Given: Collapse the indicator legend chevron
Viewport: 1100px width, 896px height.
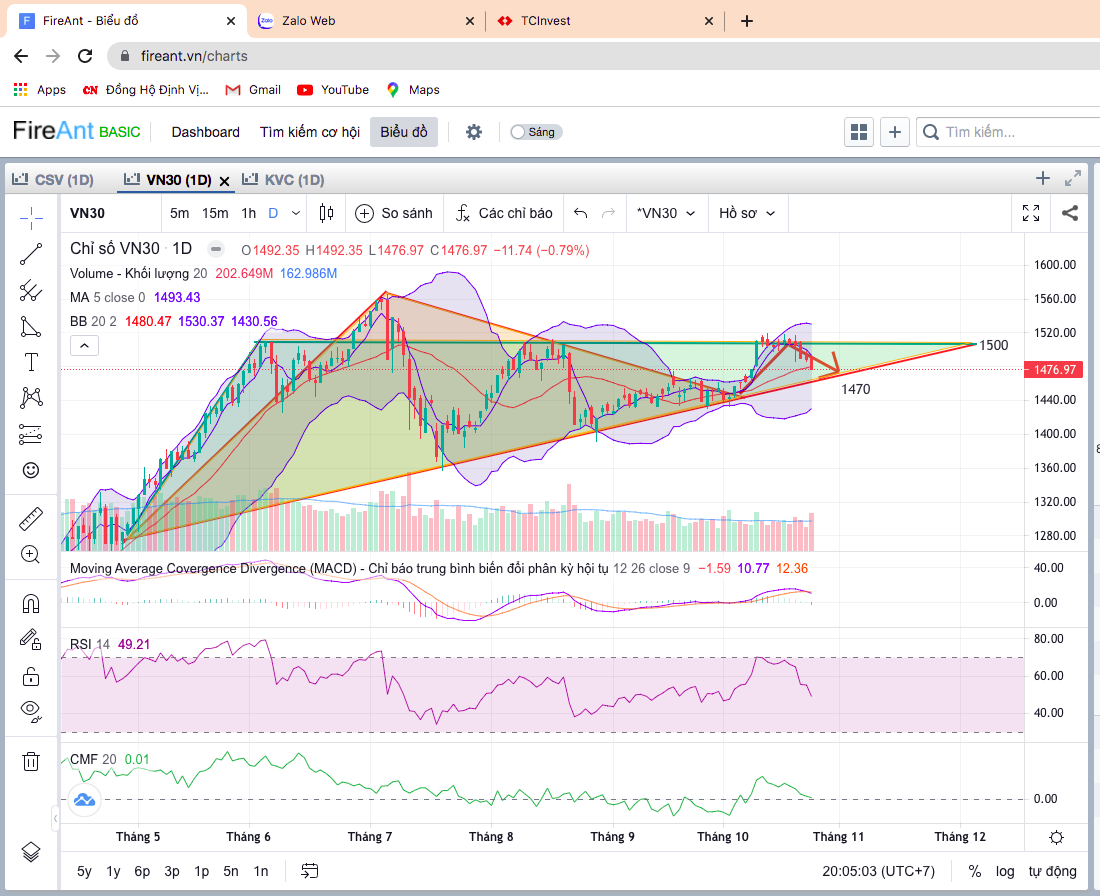Looking at the screenshot, I should click(84, 346).
